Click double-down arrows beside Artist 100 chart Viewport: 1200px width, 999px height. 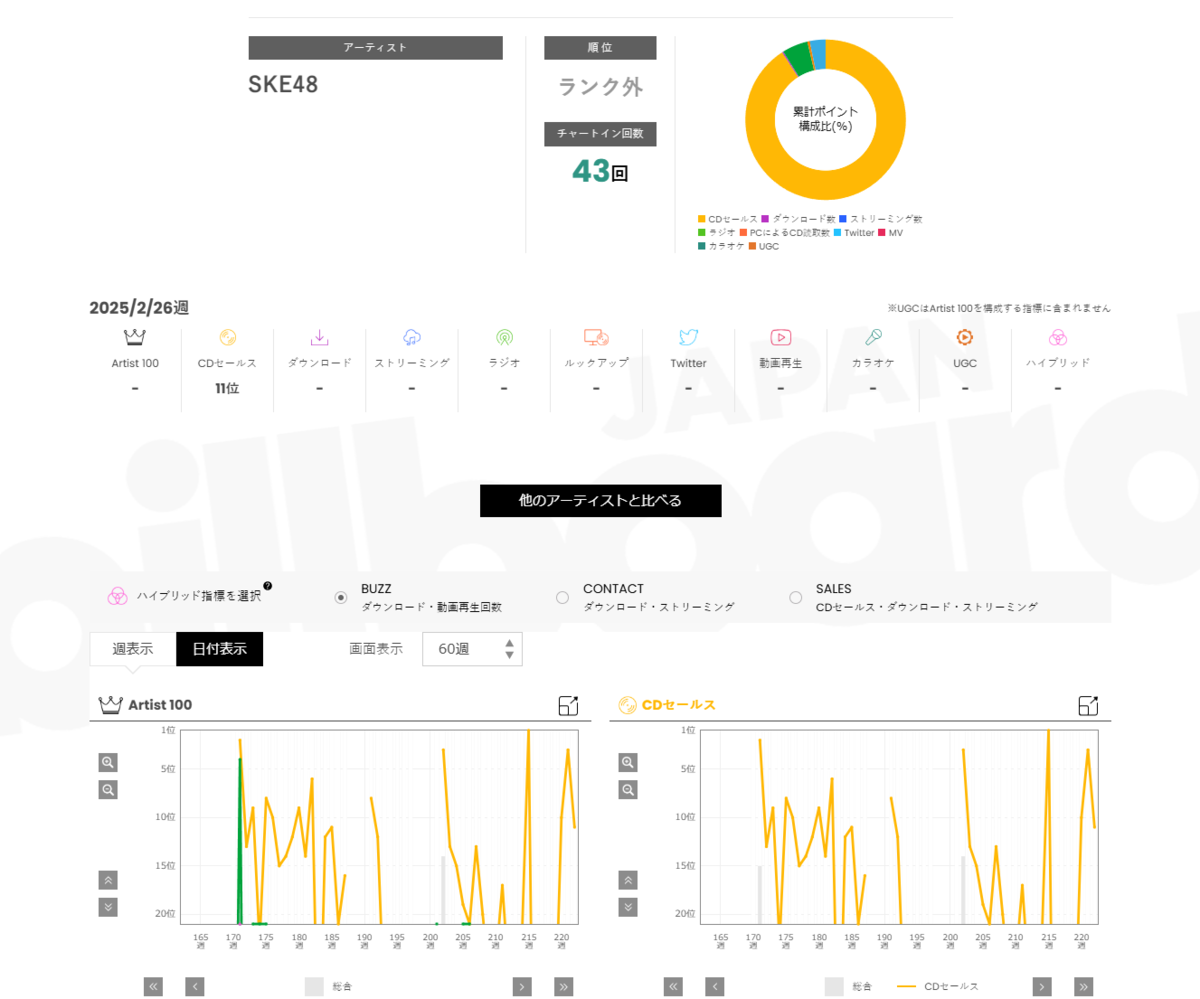point(108,907)
